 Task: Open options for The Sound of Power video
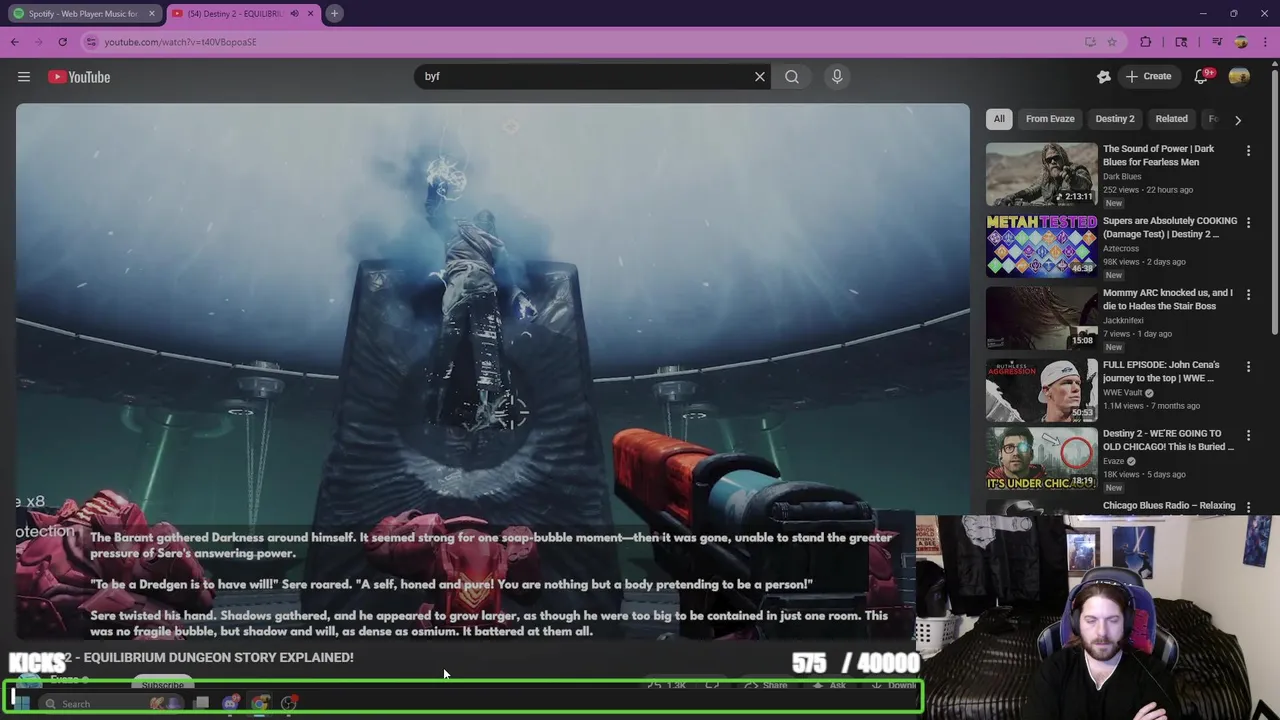[1248, 151]
